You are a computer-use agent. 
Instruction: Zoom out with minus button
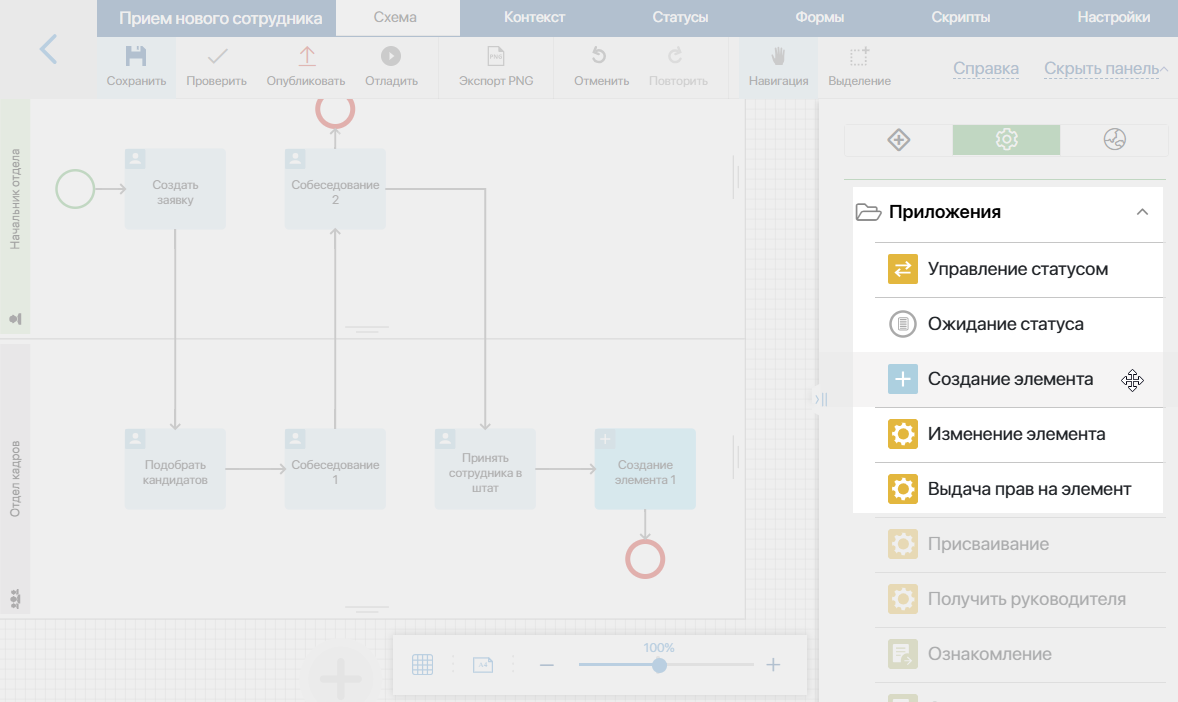pos(546,665)
